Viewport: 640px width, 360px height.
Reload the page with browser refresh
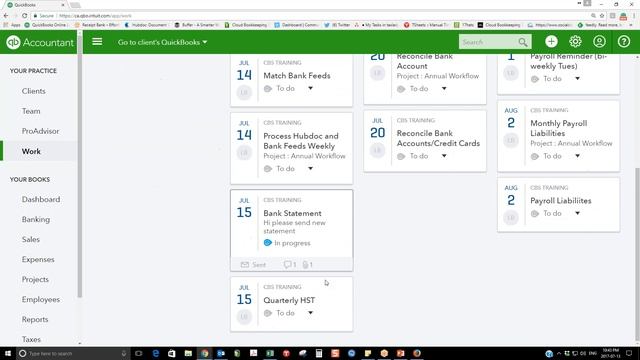(x=24, y=16)
